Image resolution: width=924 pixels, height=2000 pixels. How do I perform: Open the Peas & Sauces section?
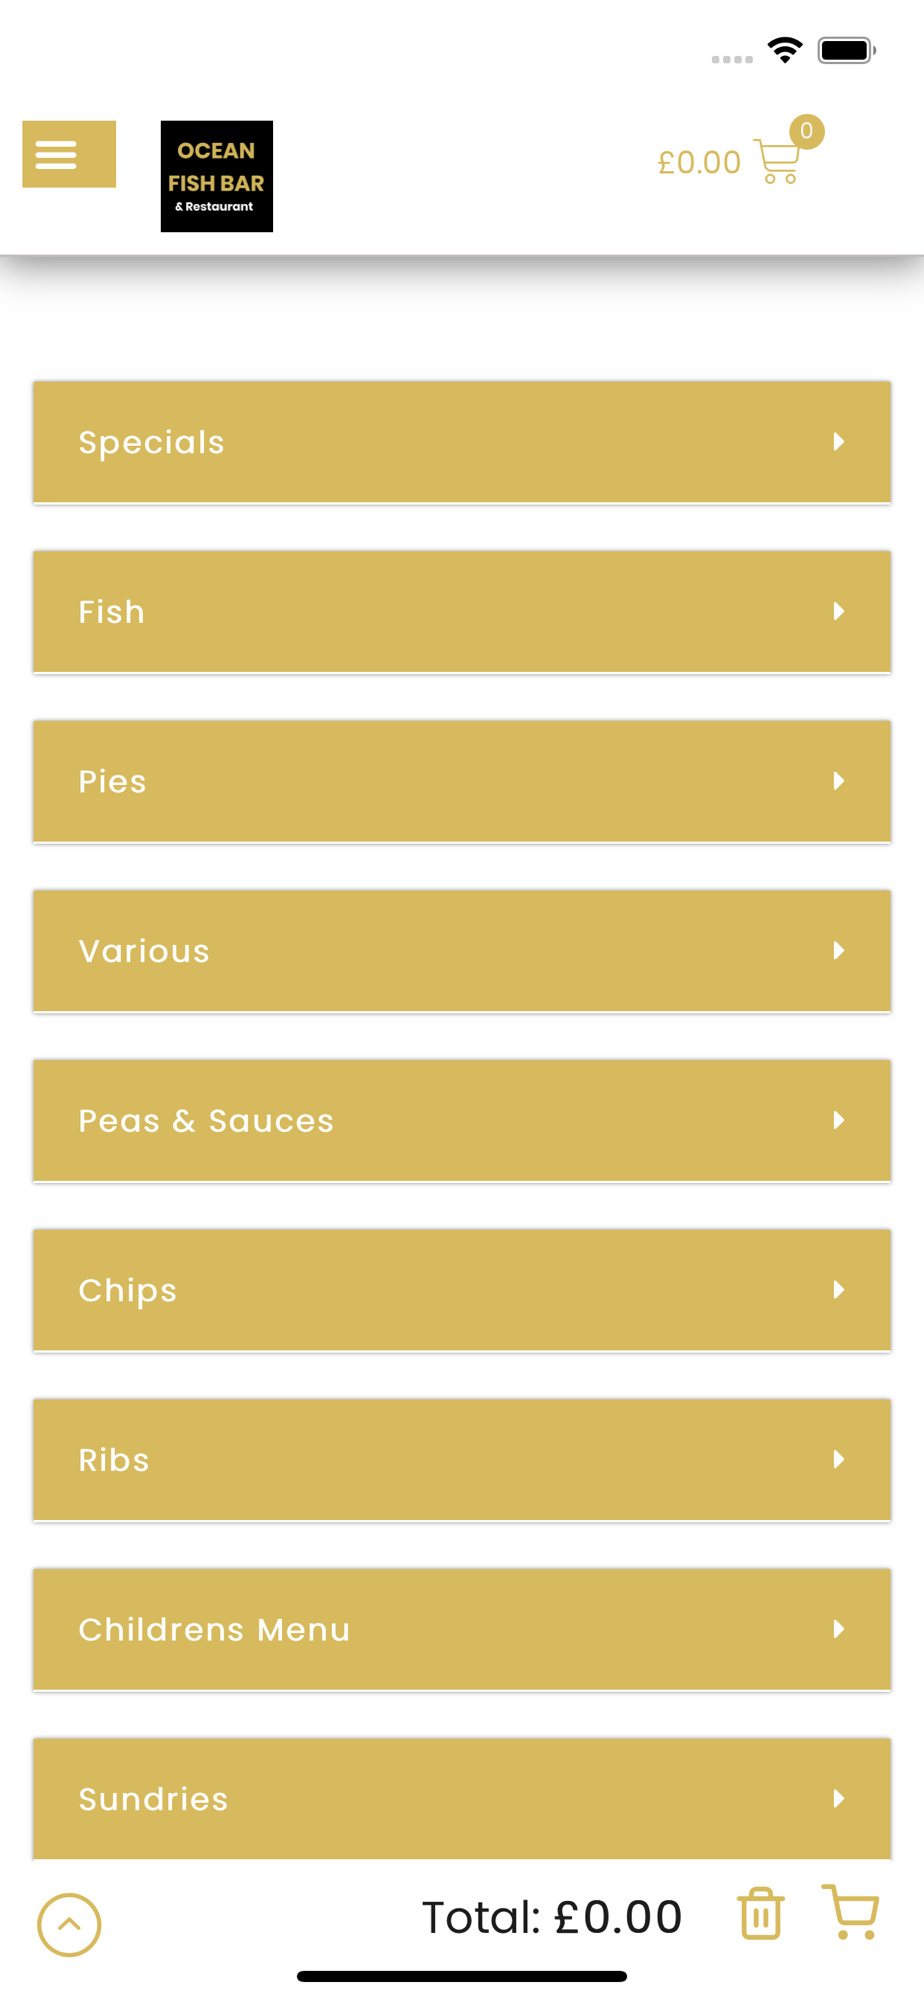(462, 1121)
